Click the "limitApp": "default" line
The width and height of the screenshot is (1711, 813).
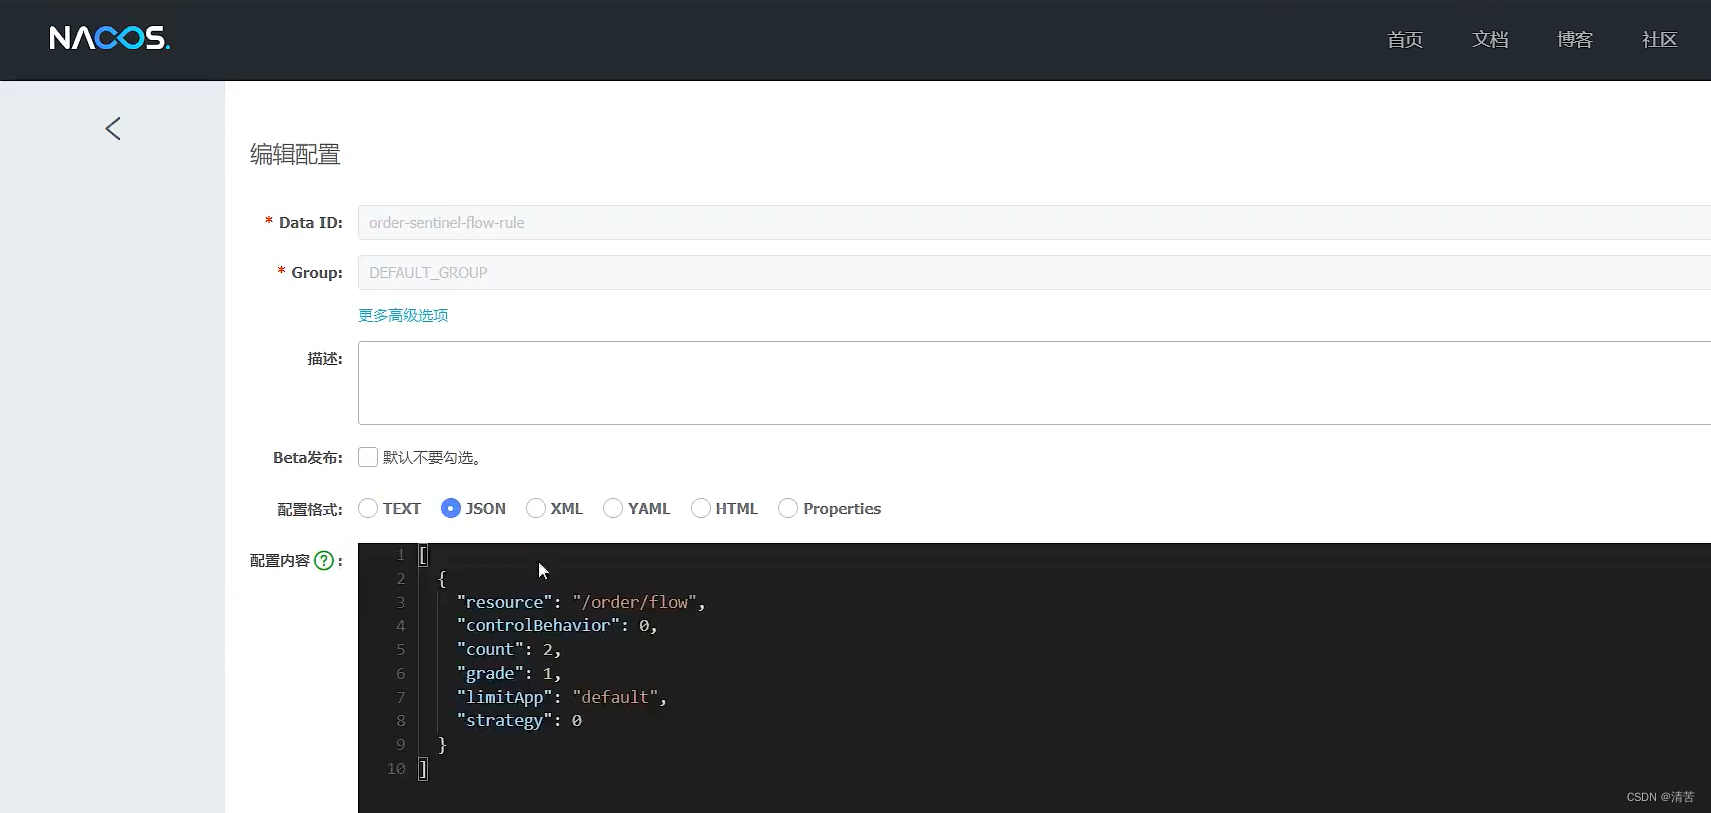[562, 697]
